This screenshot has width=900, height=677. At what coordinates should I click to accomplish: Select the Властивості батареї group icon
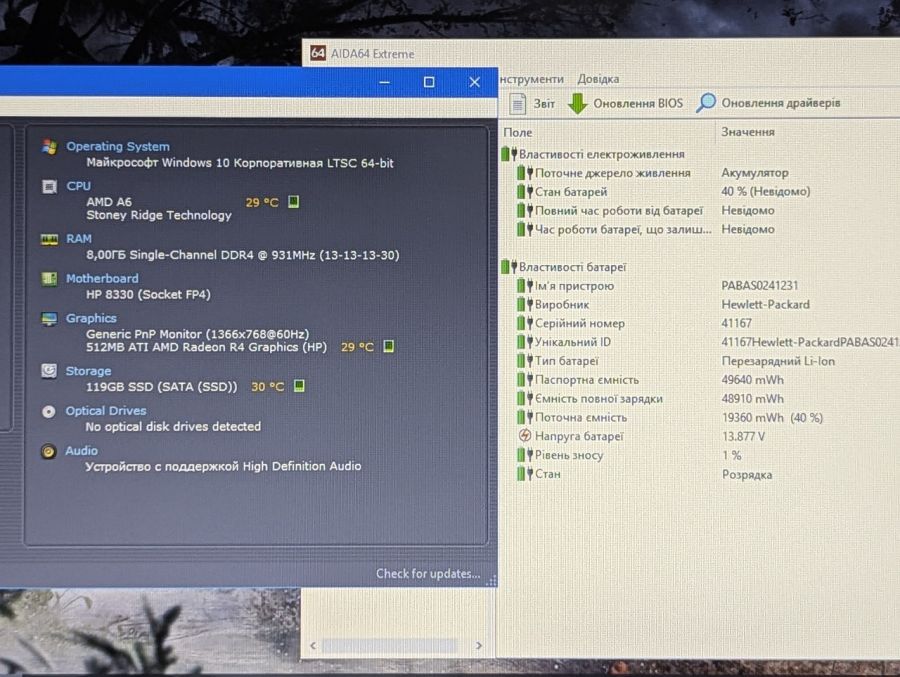tap(509, 266)
